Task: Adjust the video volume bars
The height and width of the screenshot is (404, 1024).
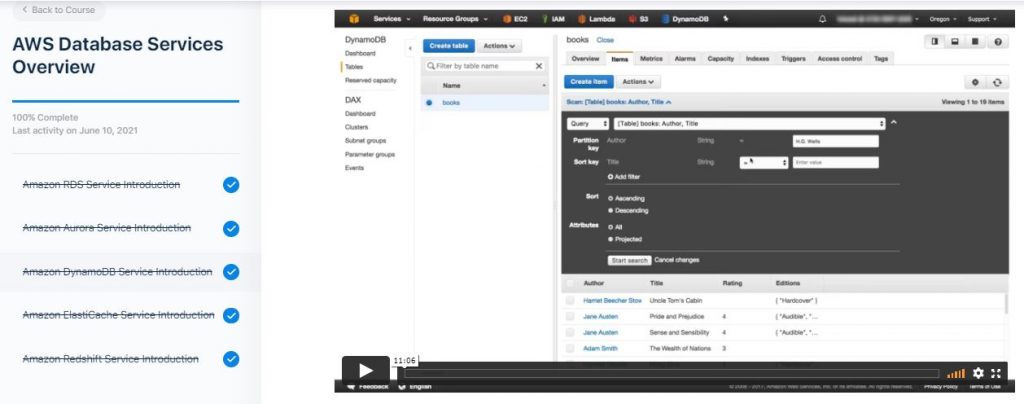Action: click(956, 374)
